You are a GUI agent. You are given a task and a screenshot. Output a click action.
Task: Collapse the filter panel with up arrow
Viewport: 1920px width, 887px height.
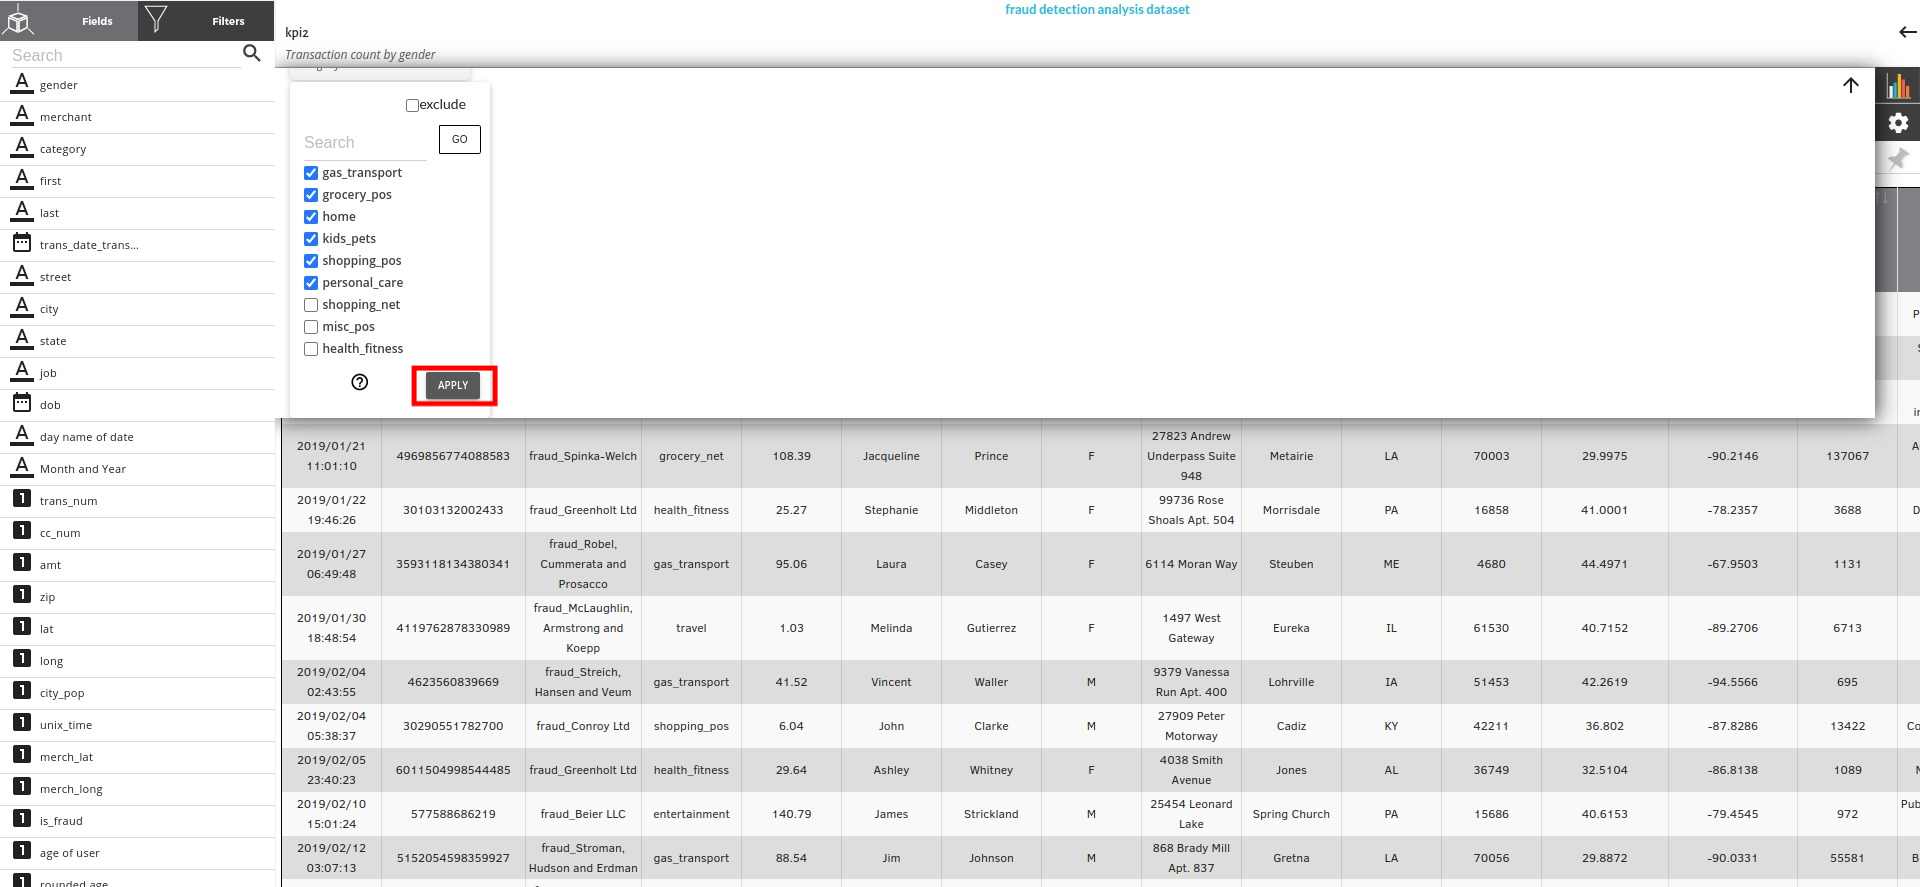coord(1851,85)
